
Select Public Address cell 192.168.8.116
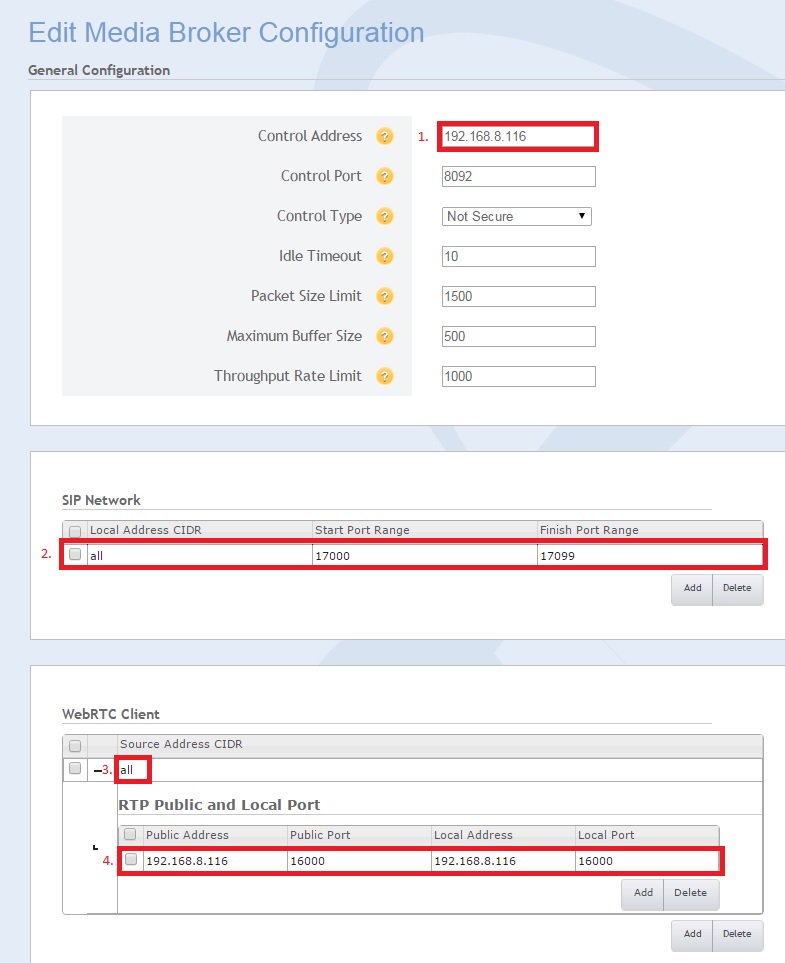coord(215,860)
